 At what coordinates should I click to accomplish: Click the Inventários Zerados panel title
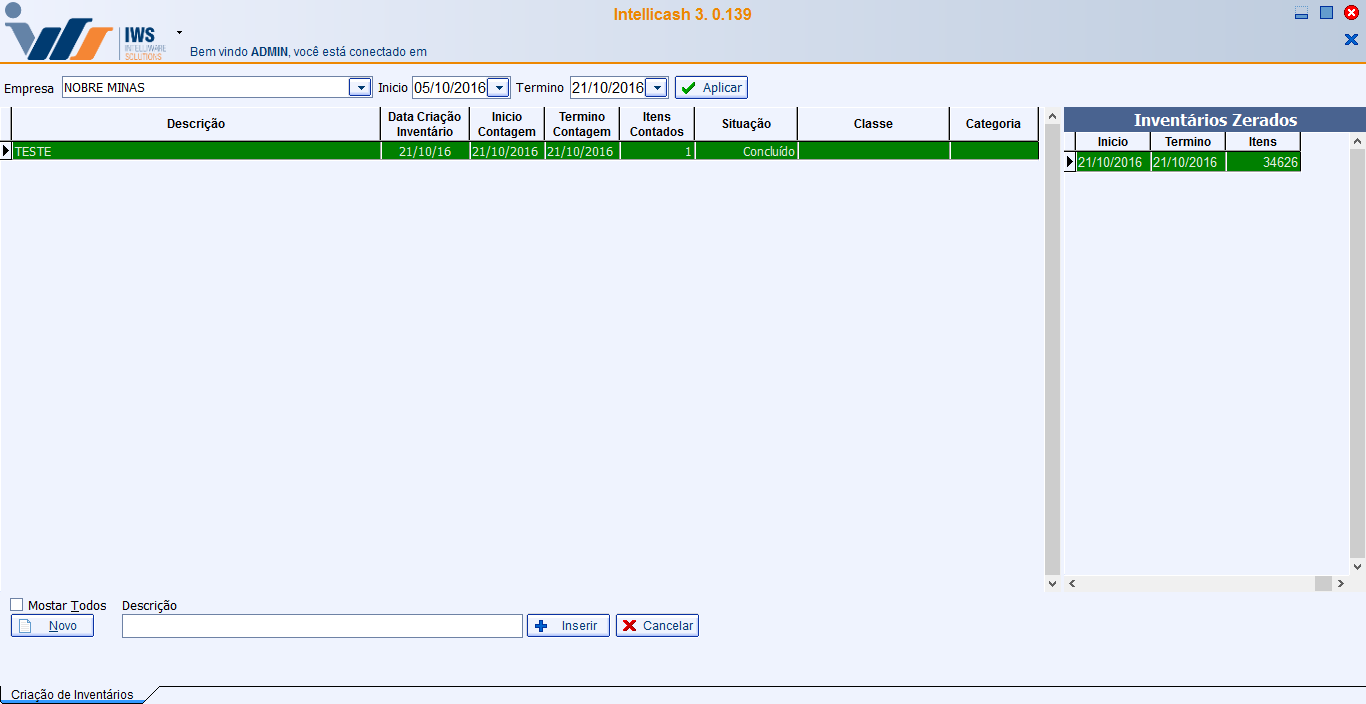(x=1215, y=120)
